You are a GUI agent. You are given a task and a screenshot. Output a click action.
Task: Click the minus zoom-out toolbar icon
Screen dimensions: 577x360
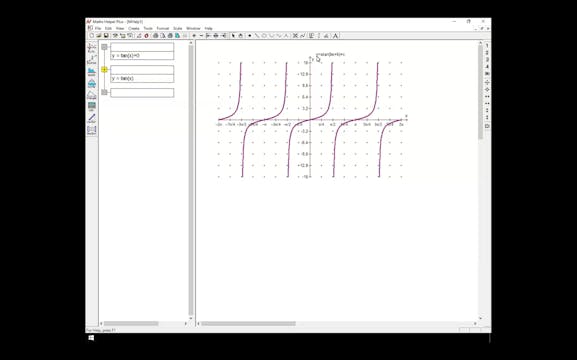(x=201, y=36)
